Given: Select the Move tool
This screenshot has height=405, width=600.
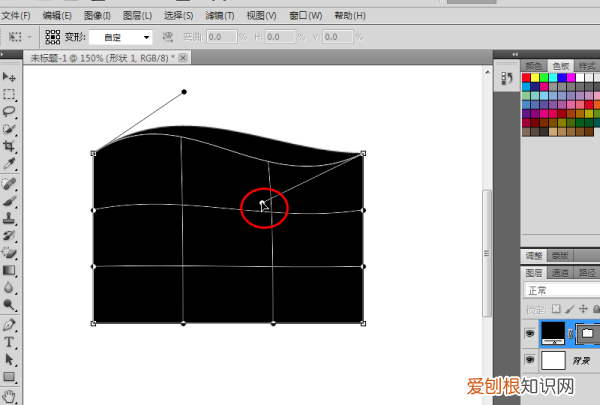Looking at the screenshot, I should pos(9,77).
